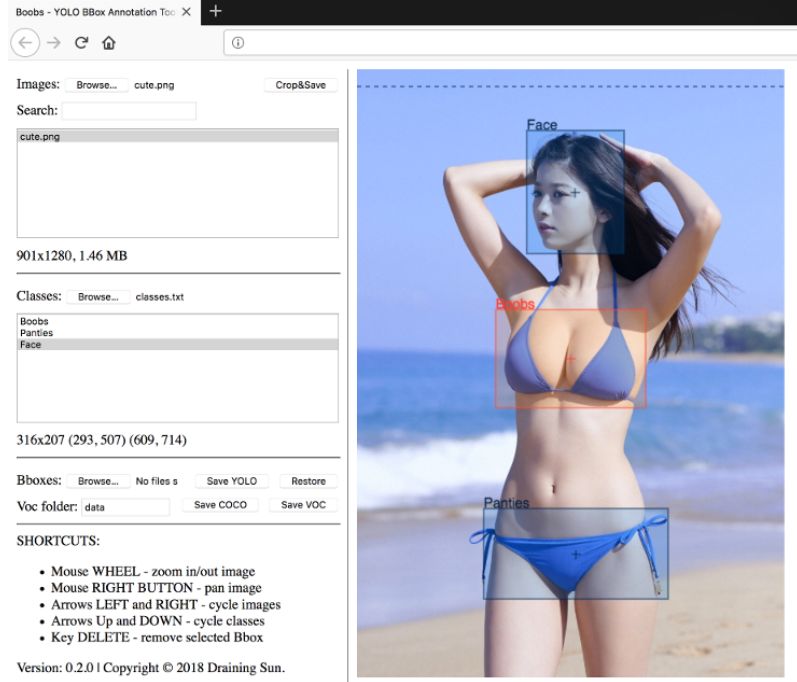Click the Restore button

click(309, 481)
